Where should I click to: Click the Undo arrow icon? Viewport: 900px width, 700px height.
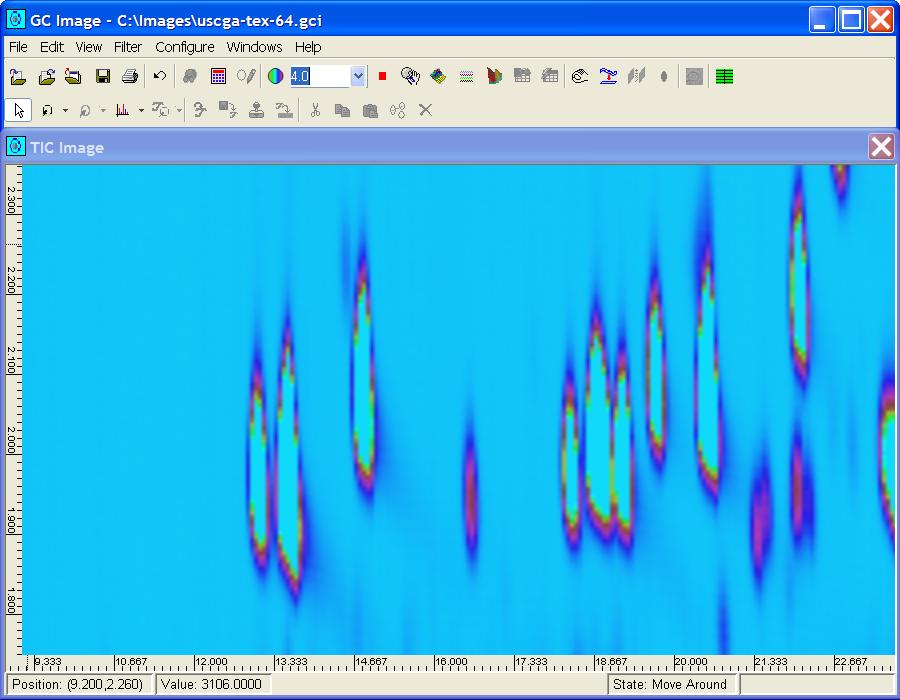click(160, 76)
